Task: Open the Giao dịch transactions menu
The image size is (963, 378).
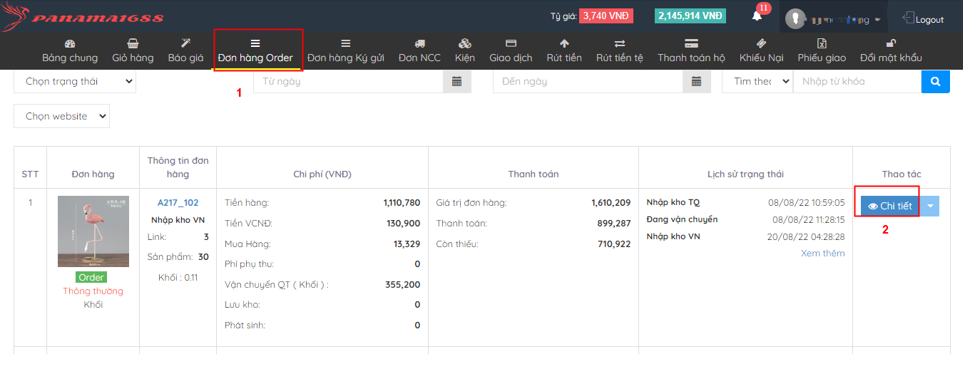Action: point(510,51)
